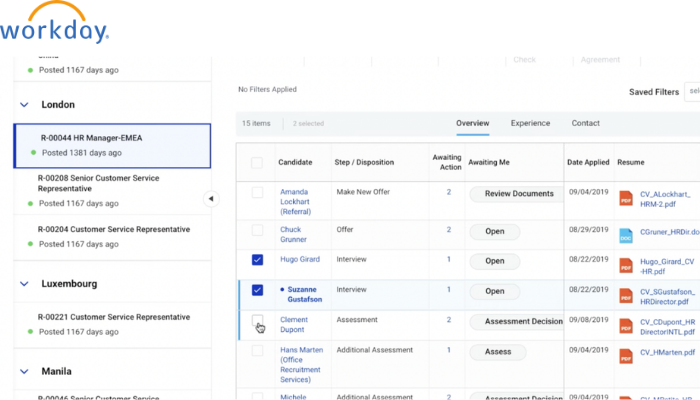Image resolution: width=700 pixels, height=400 pixels.
Task: Open Hugo_Girard_CV-HR.pdf resume link
Action: point(667,267)
